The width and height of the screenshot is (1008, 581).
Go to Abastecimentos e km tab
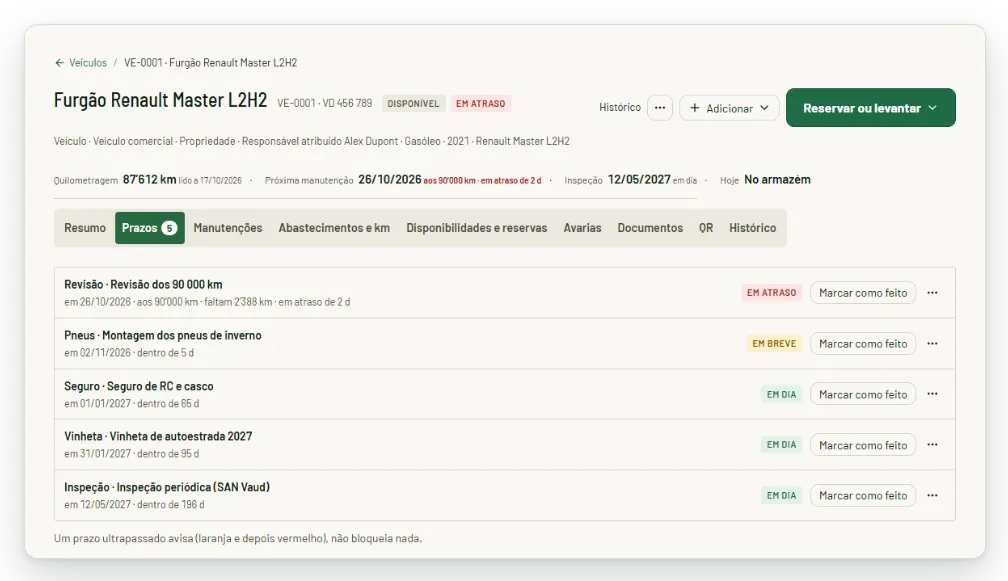334,228
